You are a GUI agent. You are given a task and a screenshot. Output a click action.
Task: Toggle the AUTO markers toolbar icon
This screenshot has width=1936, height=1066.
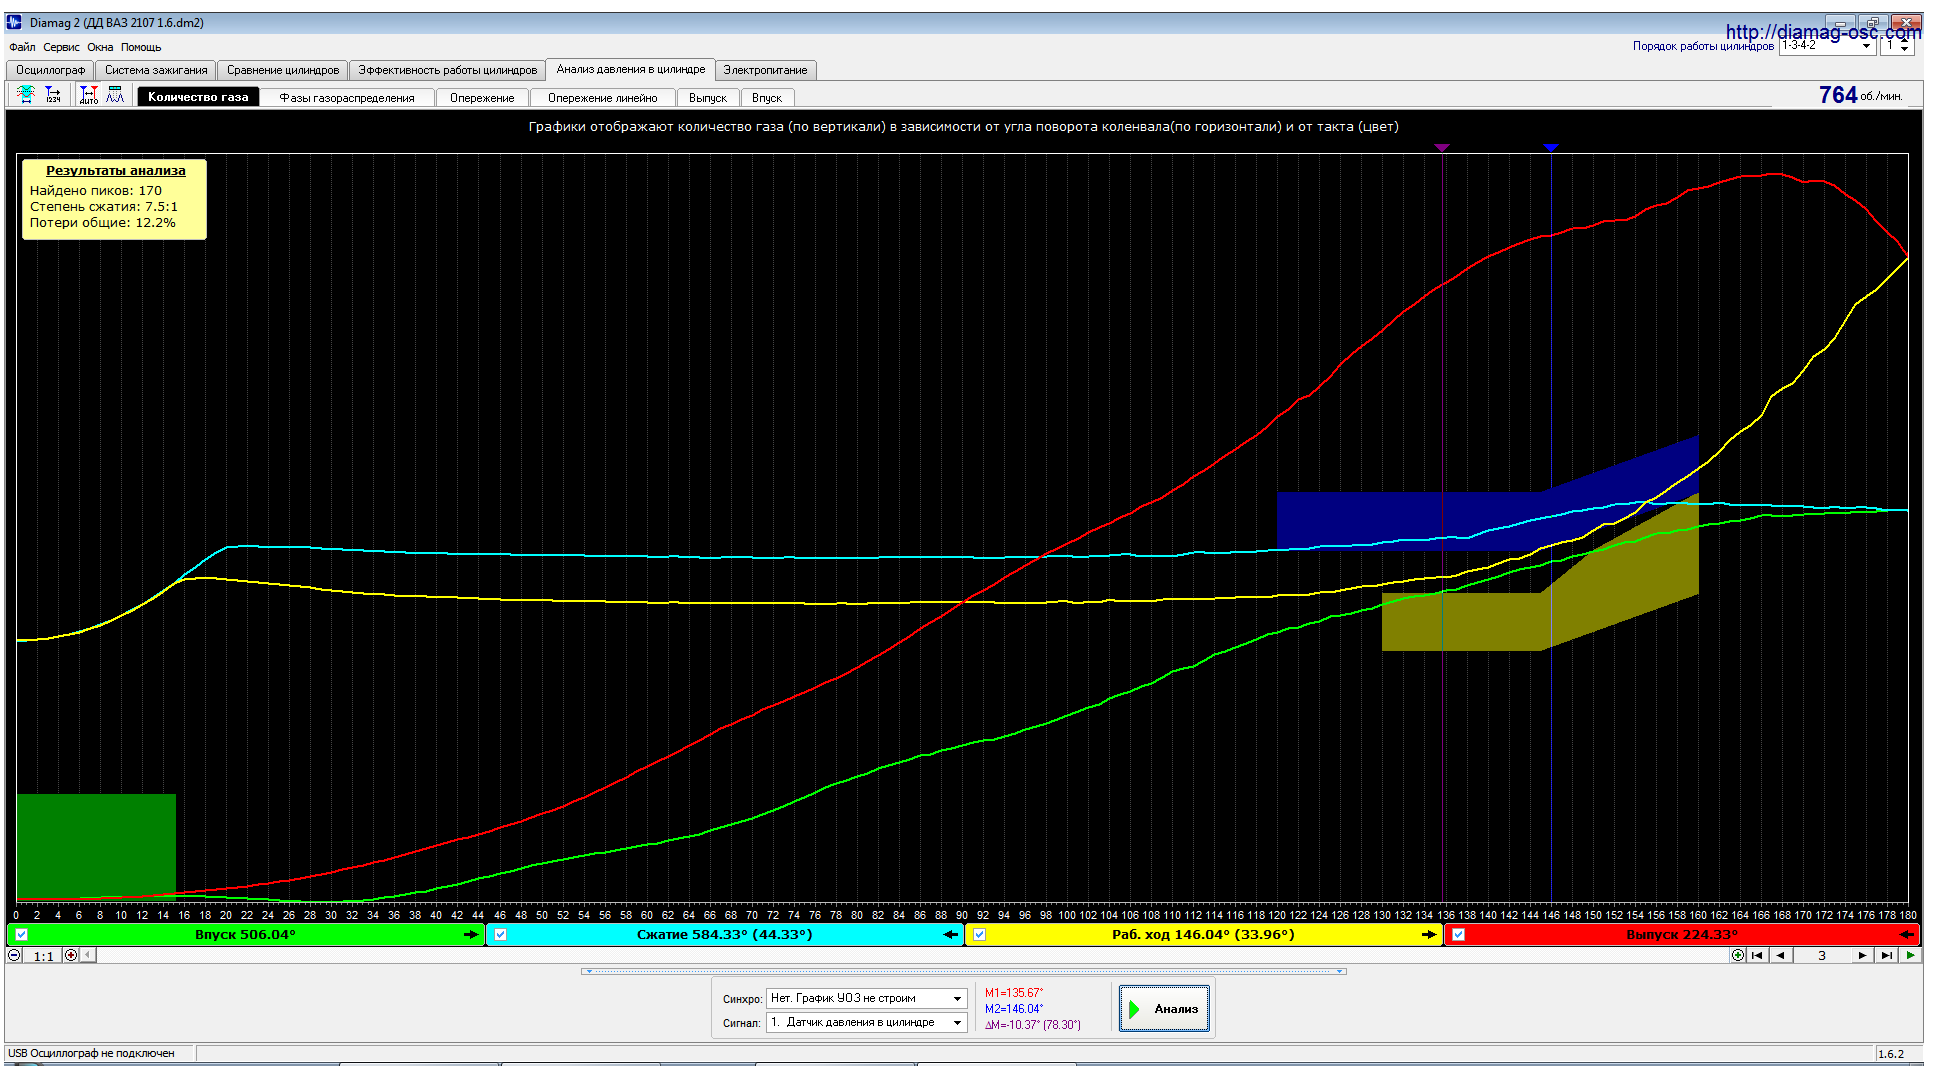point(89,95)
